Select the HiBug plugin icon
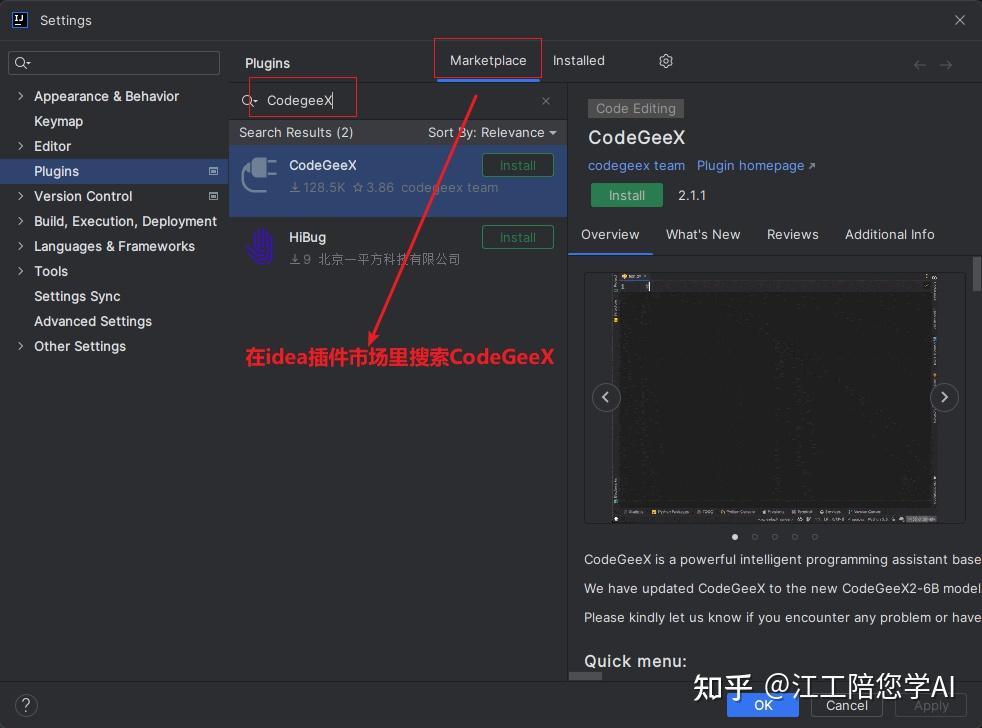The image size is (982, 728). (259, 246)
